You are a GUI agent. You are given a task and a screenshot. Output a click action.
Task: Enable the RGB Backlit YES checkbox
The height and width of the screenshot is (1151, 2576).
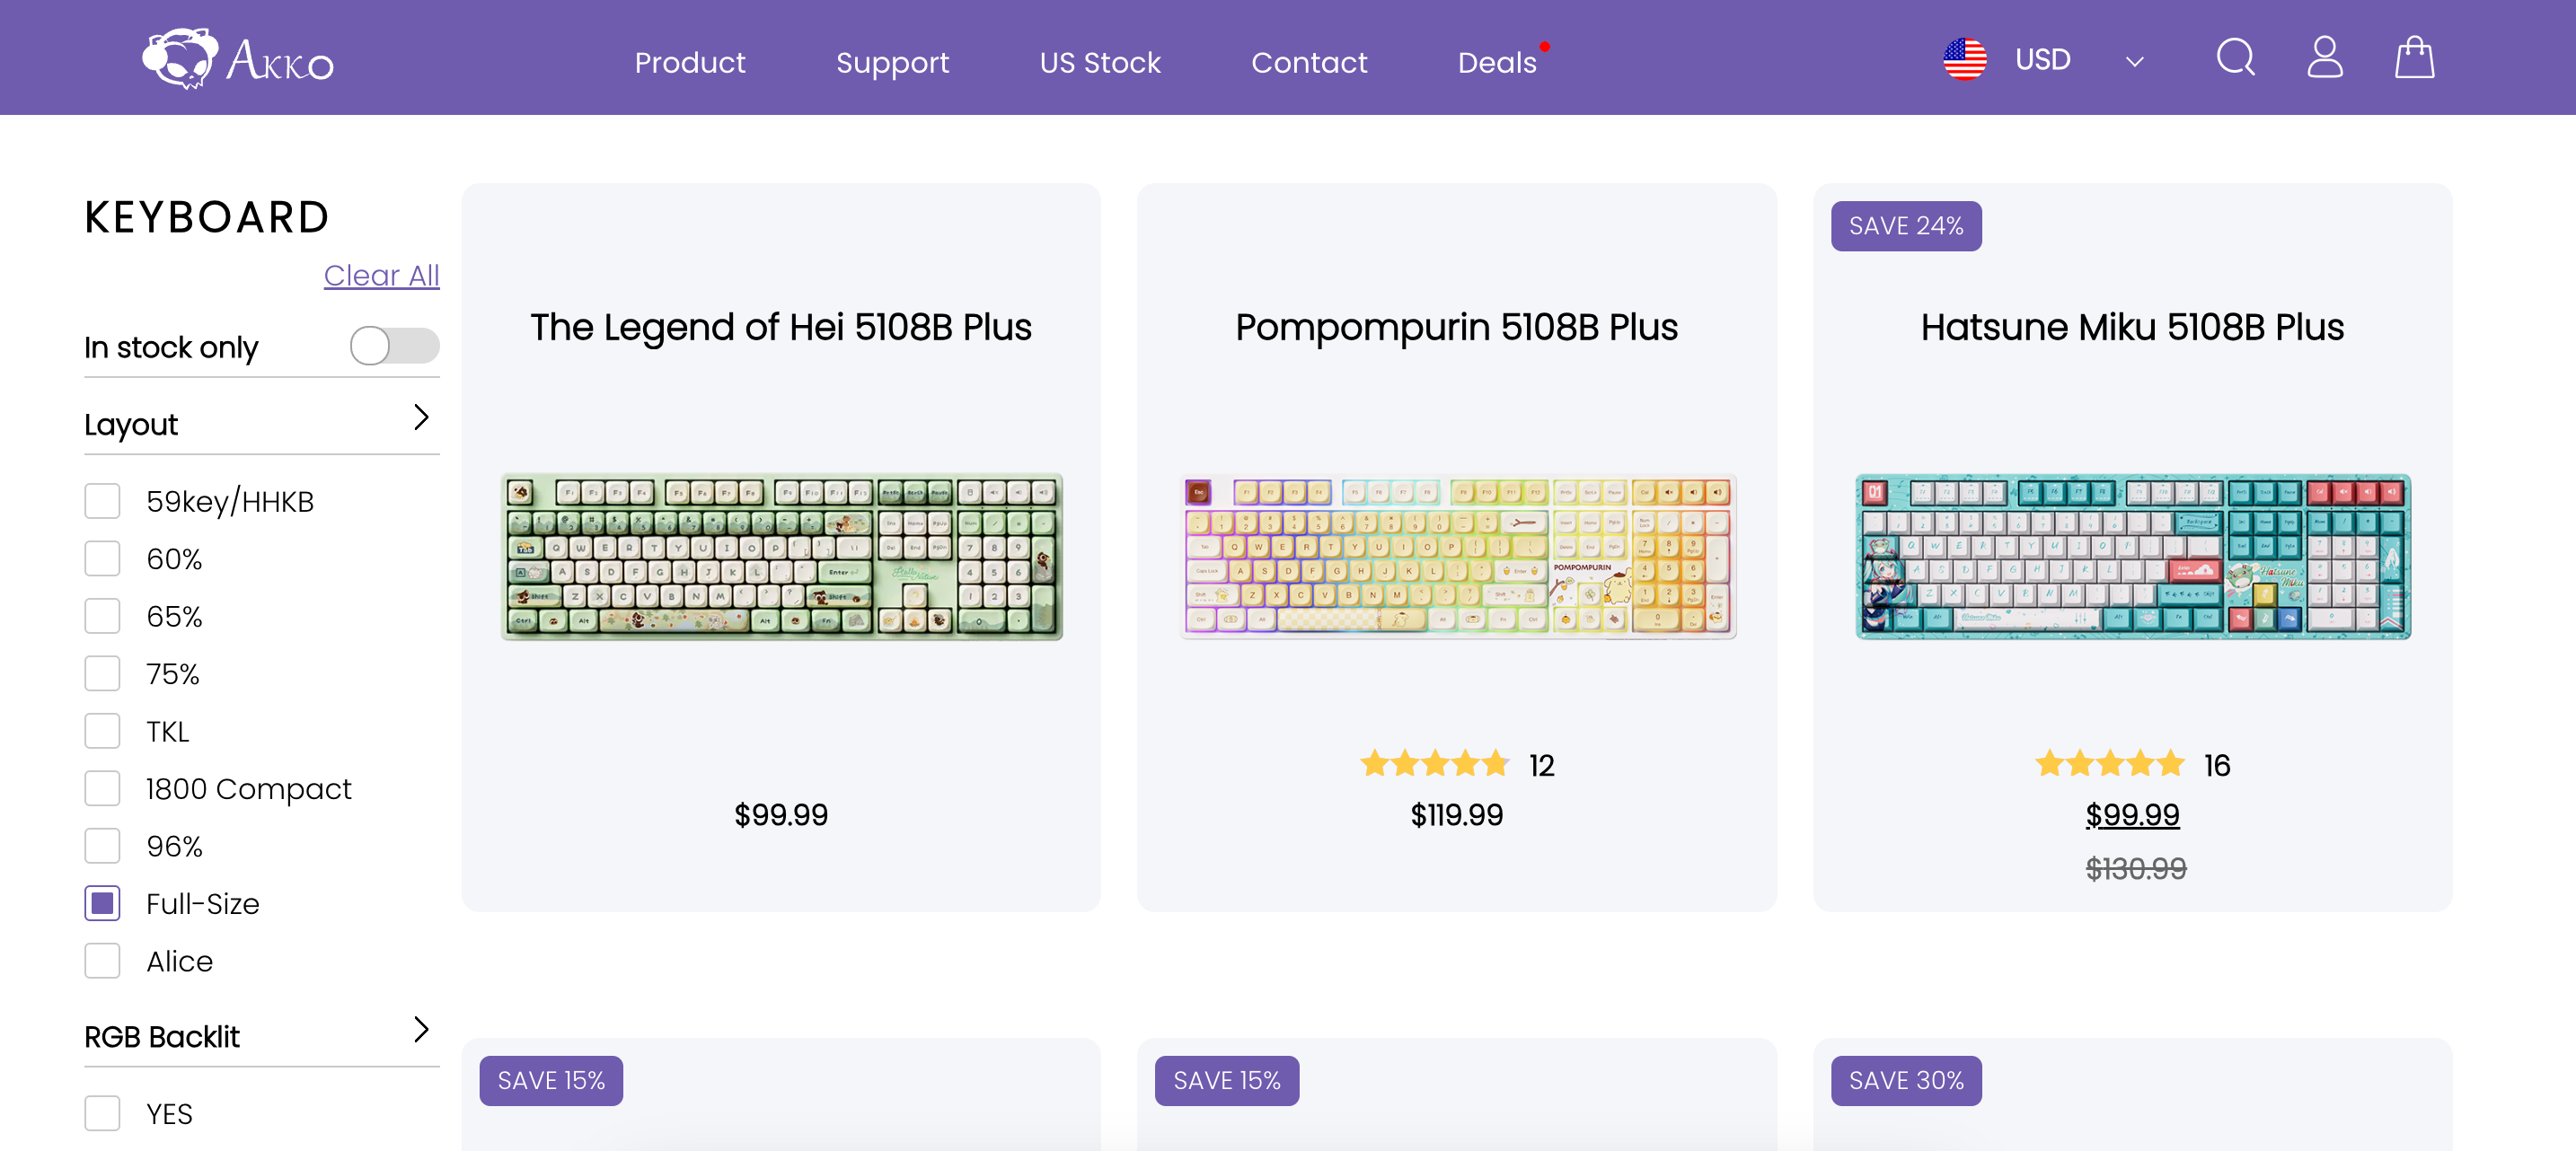pyautogui.click(x=102, y=1113)
